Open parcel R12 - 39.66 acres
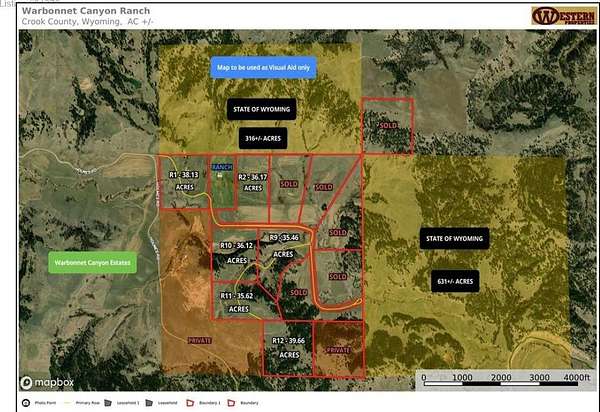This screenshot has height=412, width=600. coord(289,347)
